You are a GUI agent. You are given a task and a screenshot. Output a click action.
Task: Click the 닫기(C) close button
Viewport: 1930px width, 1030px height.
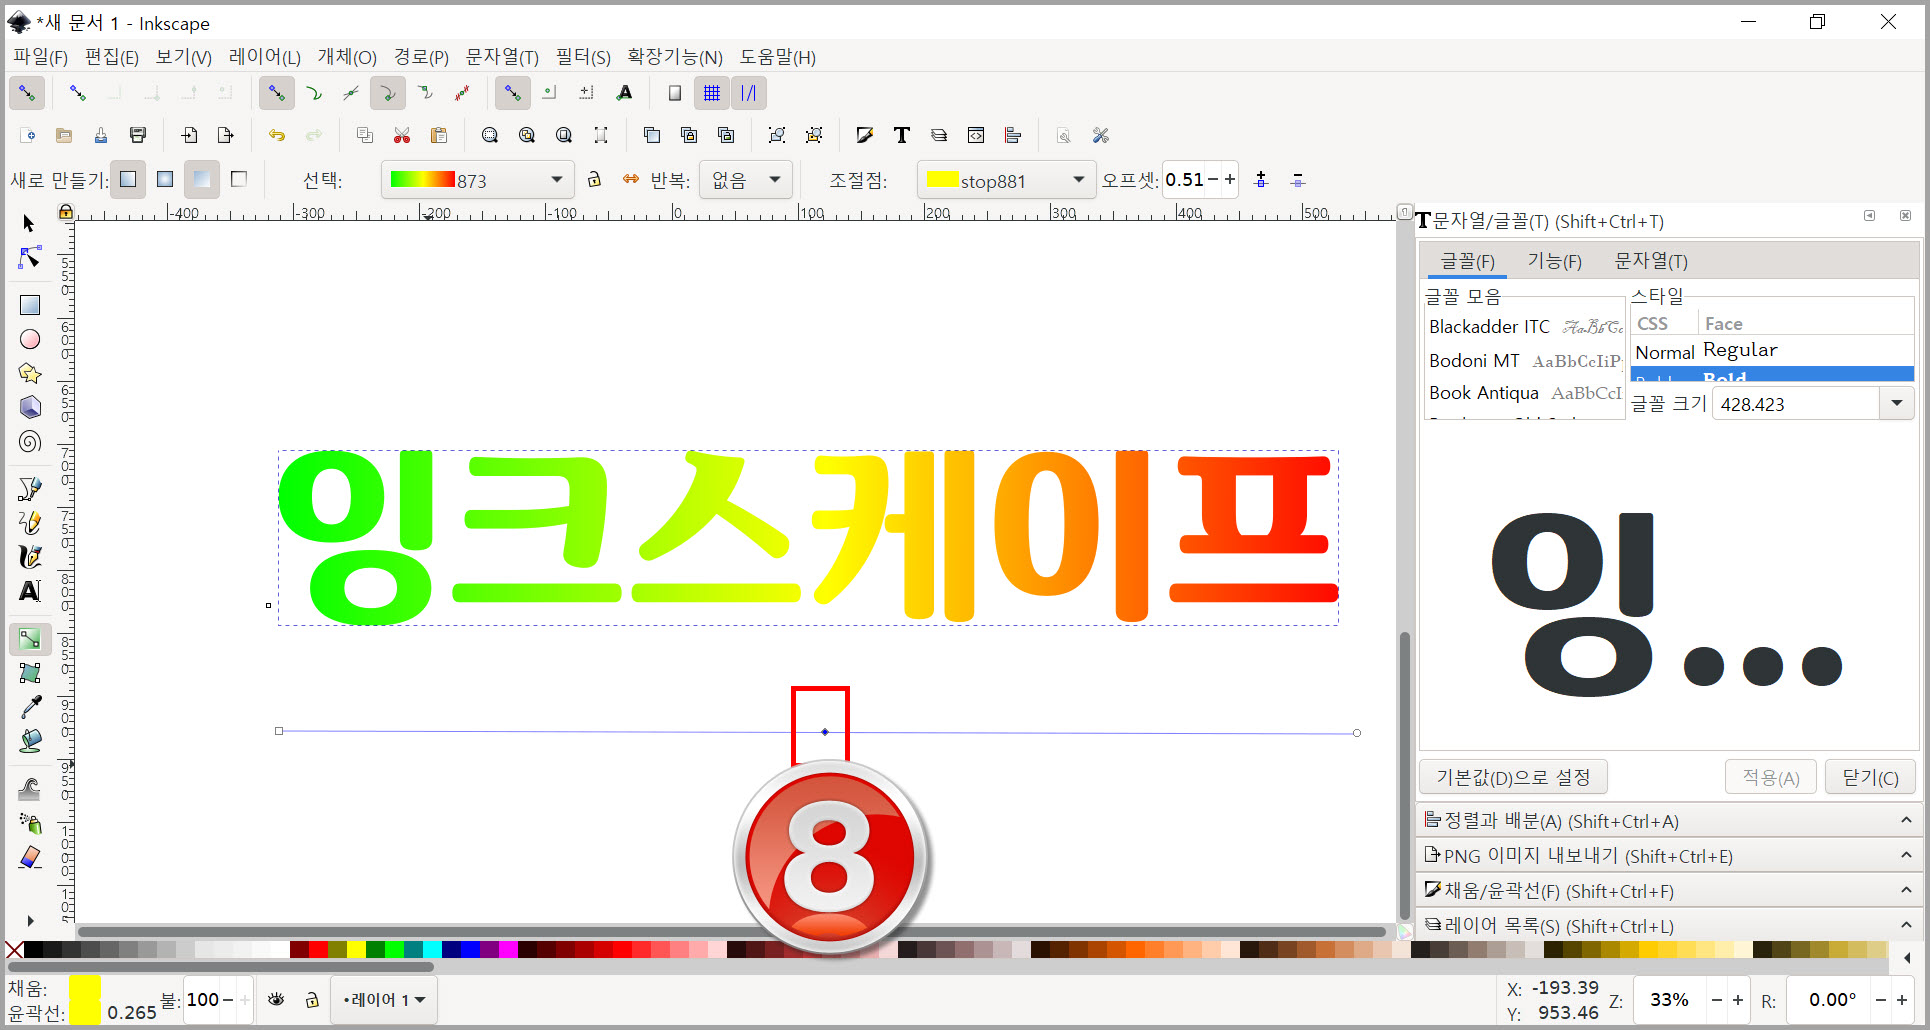[1870, 777]
